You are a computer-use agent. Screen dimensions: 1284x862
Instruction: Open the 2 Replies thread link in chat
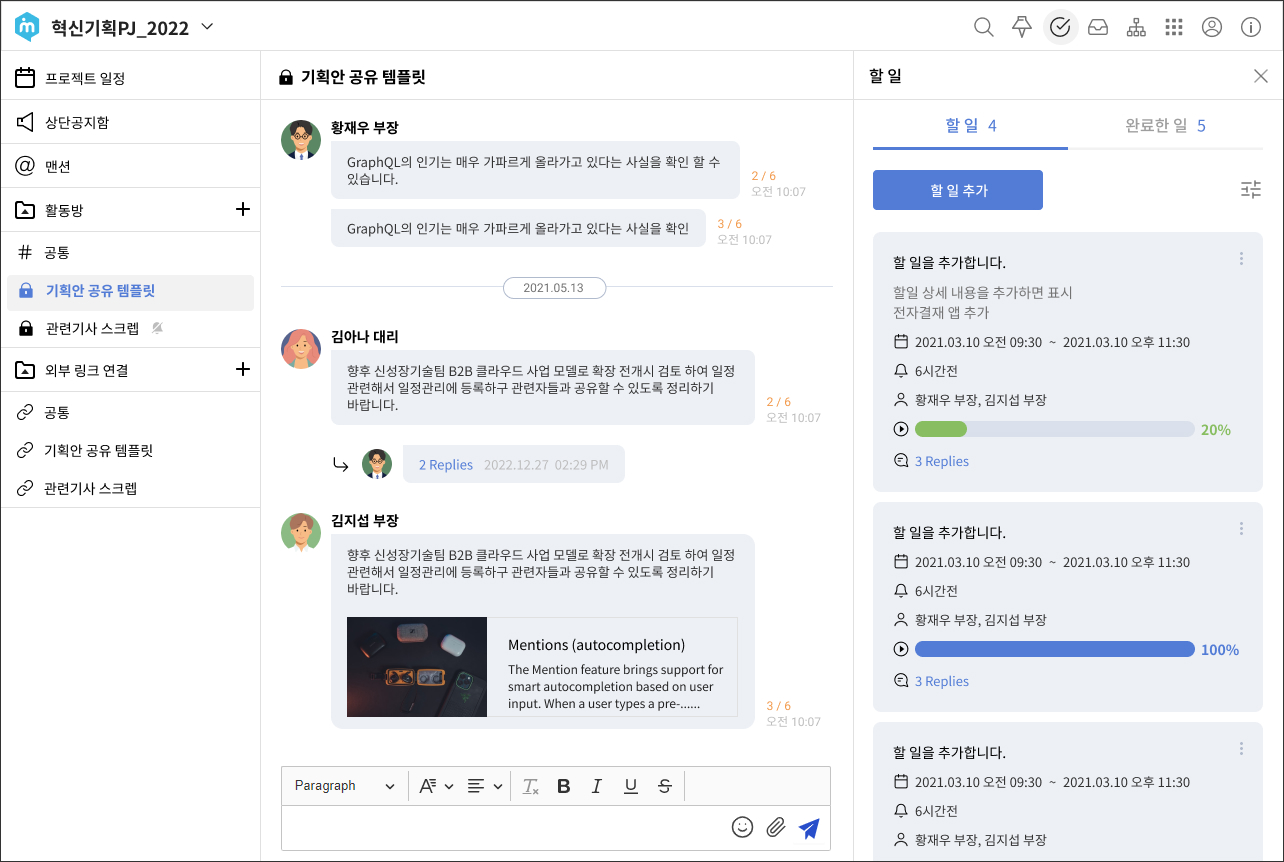tap(446, 465)
